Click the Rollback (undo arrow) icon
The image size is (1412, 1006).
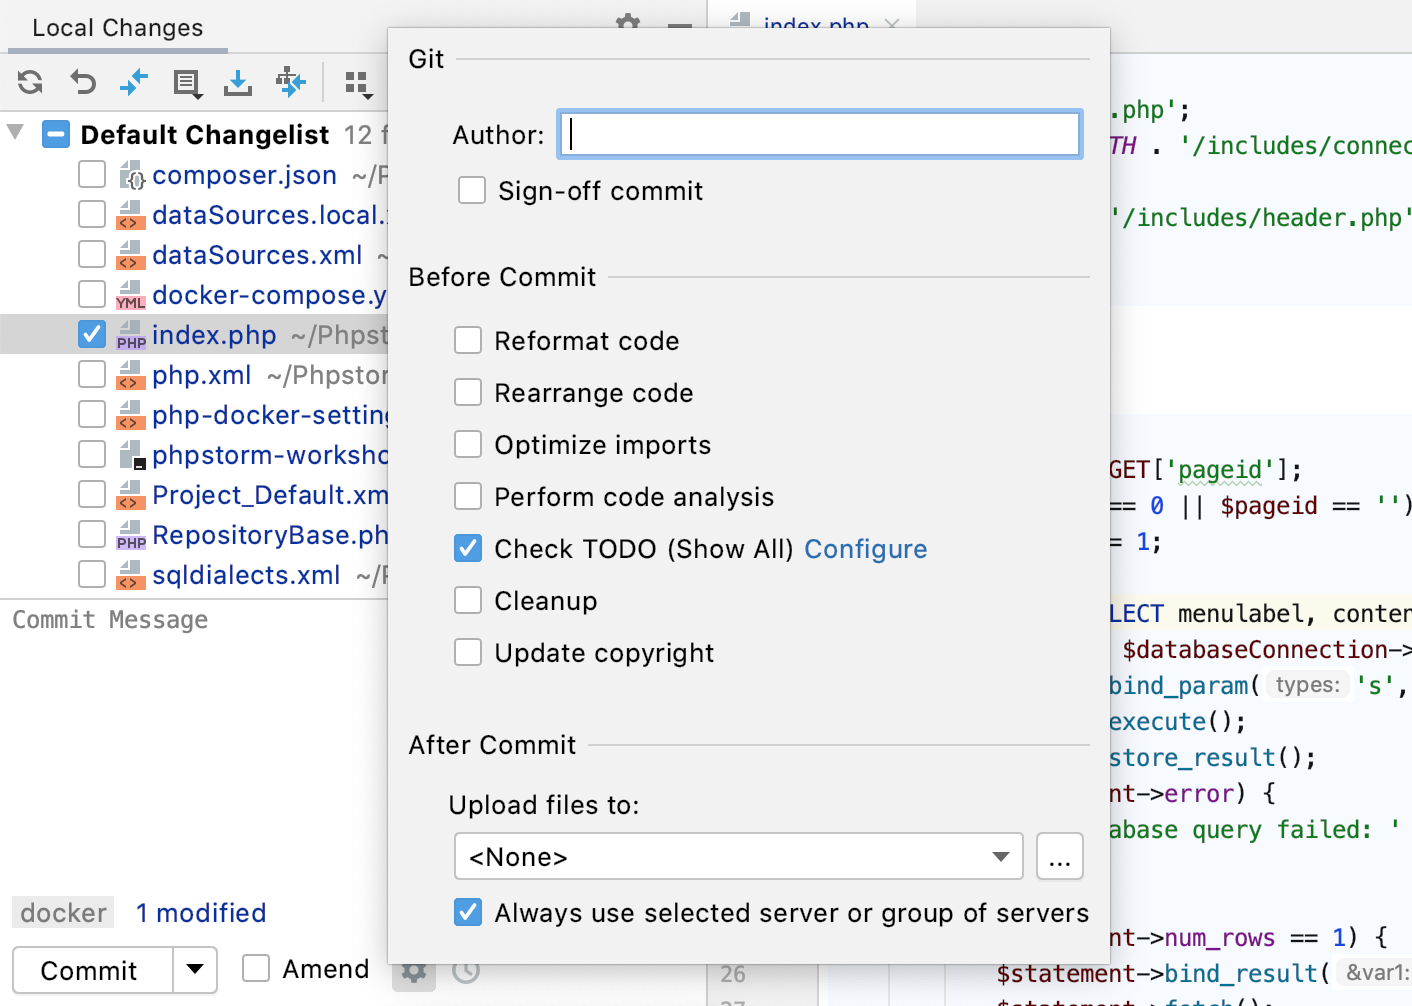pyautogui.click(x=83, y=82)
